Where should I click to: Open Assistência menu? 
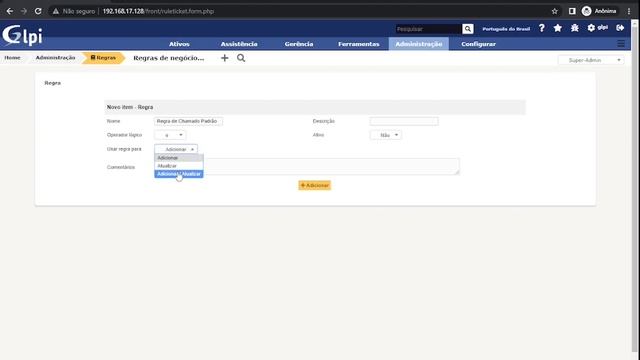(x=239, y=44)
